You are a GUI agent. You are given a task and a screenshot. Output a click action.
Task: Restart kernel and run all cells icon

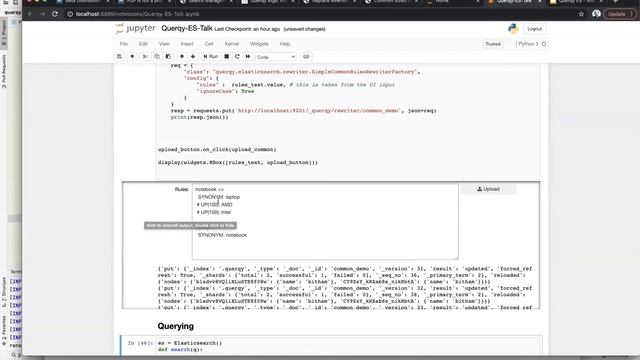(248, 57)
